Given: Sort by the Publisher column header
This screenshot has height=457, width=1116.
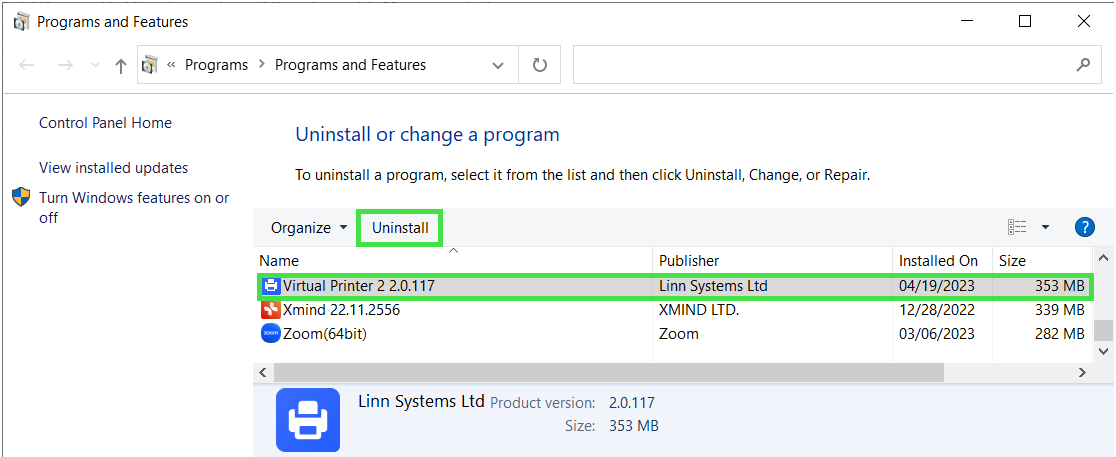Looking at the screenshot, I should (x=689, y=260).
